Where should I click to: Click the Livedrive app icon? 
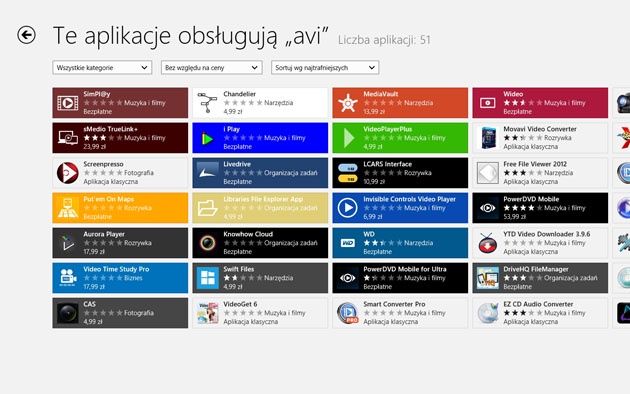207,173
